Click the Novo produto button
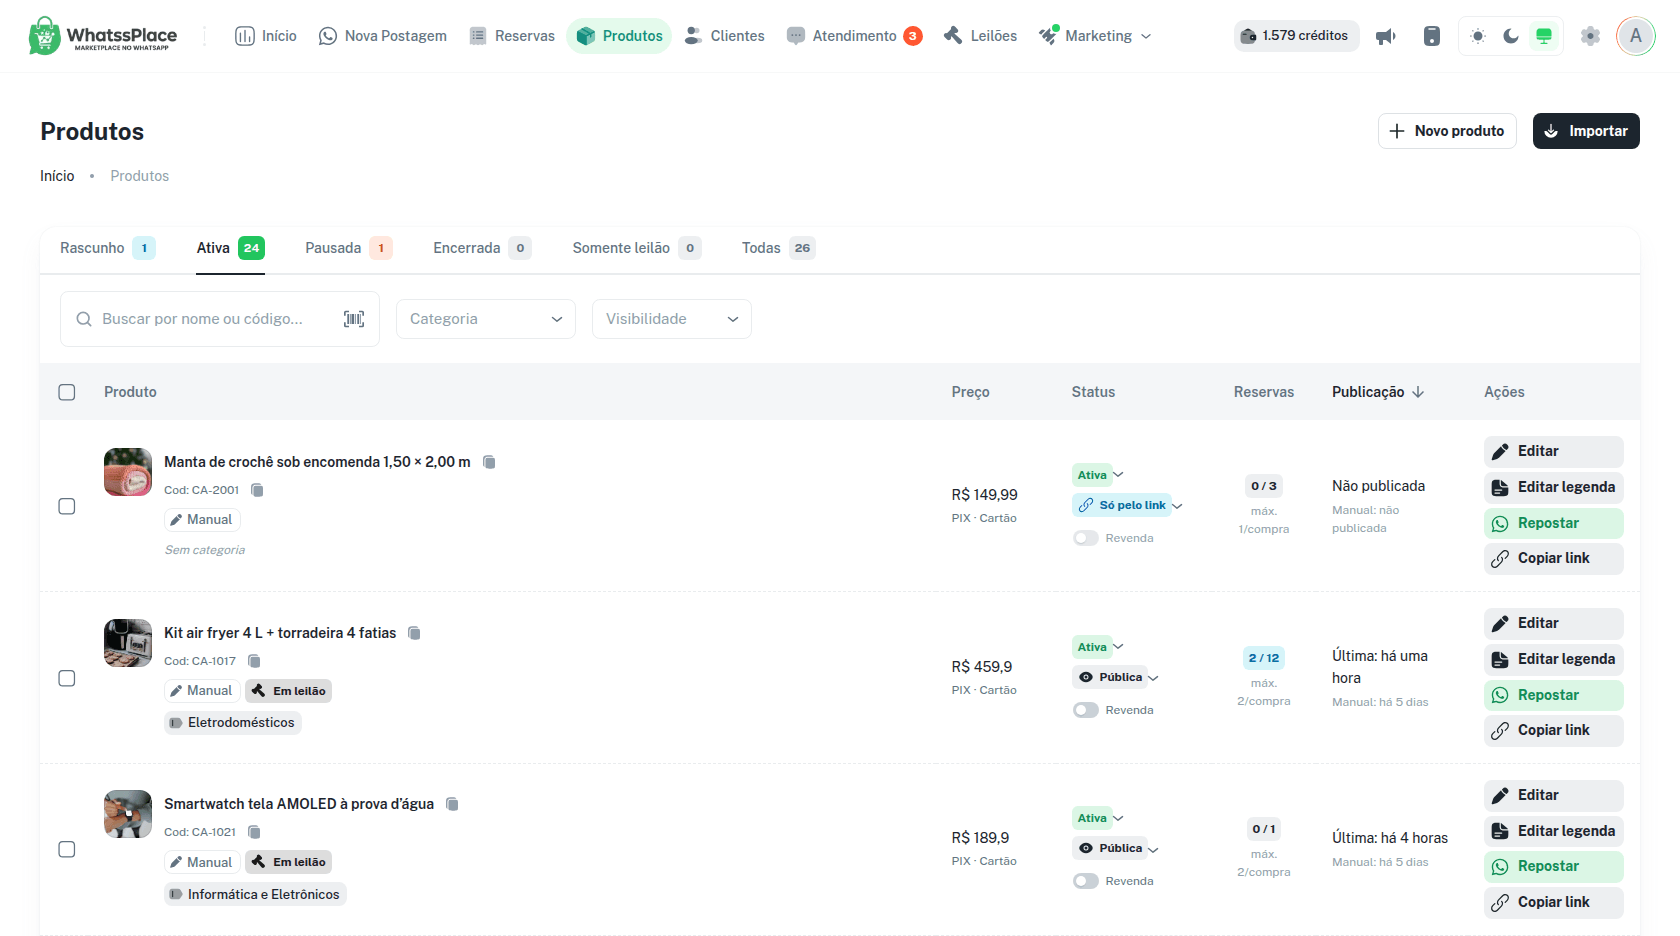Image resolution: width=1680 pixels, height=936 pixels. coord(1447,131)
